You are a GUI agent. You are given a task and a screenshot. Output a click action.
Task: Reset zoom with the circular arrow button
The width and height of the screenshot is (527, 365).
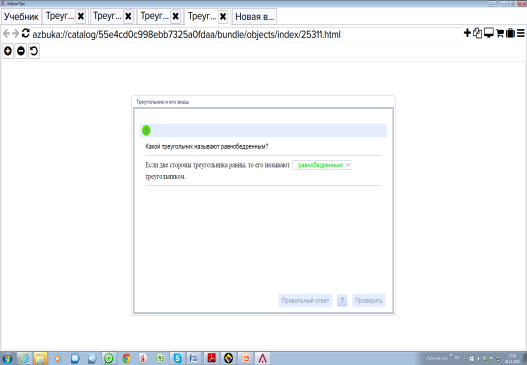pos(34,51)
